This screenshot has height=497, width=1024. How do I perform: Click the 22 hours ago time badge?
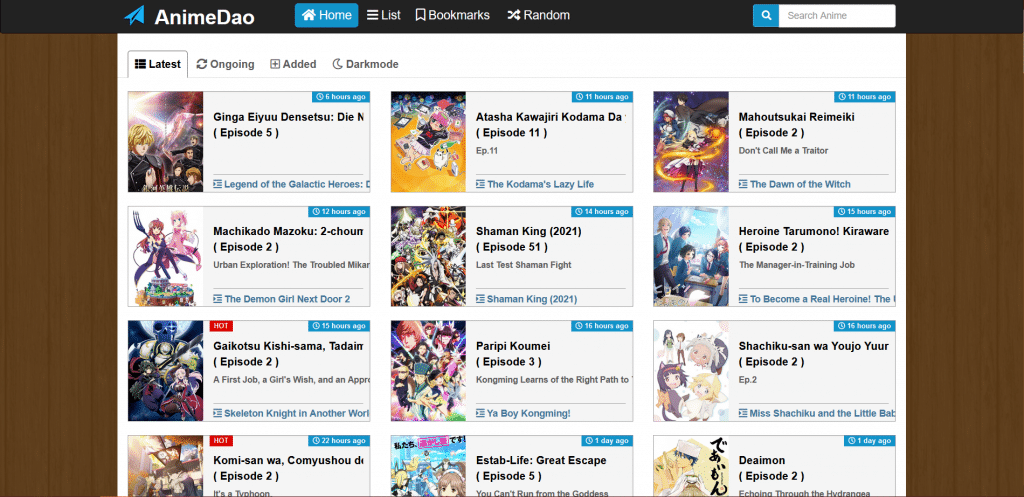tap(339, 441)
